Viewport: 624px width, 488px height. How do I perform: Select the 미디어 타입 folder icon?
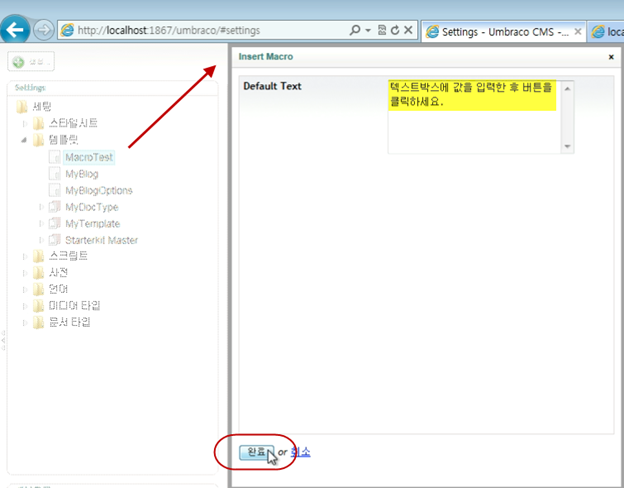tap(38, 306)
